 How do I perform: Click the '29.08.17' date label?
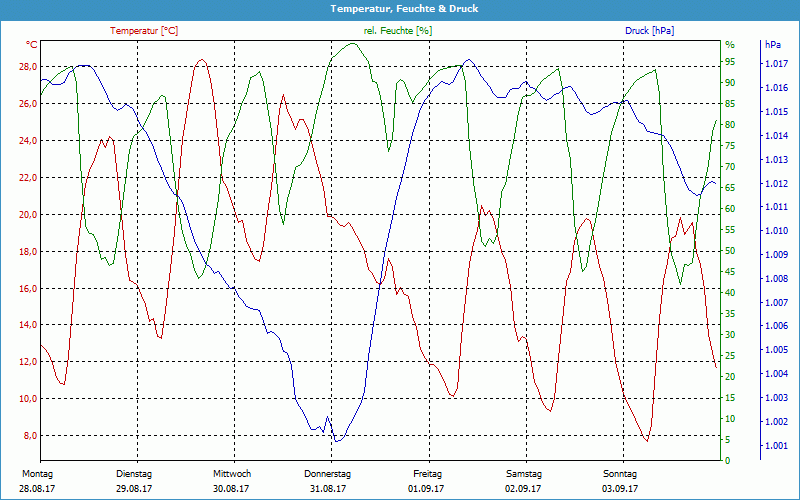click(134, 489)
